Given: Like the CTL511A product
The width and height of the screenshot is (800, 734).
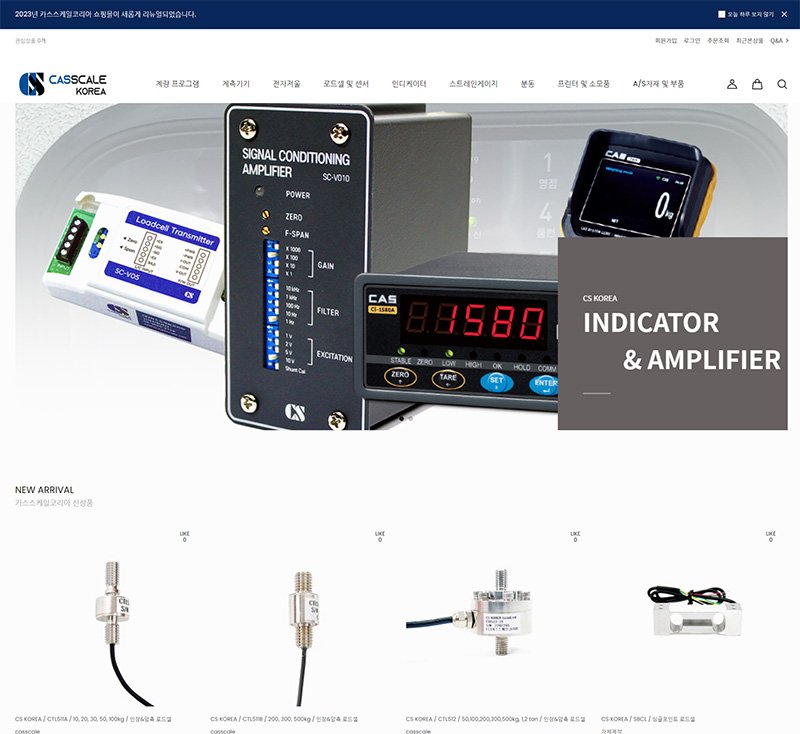Looking at the screenshot, I should point(184,536).
